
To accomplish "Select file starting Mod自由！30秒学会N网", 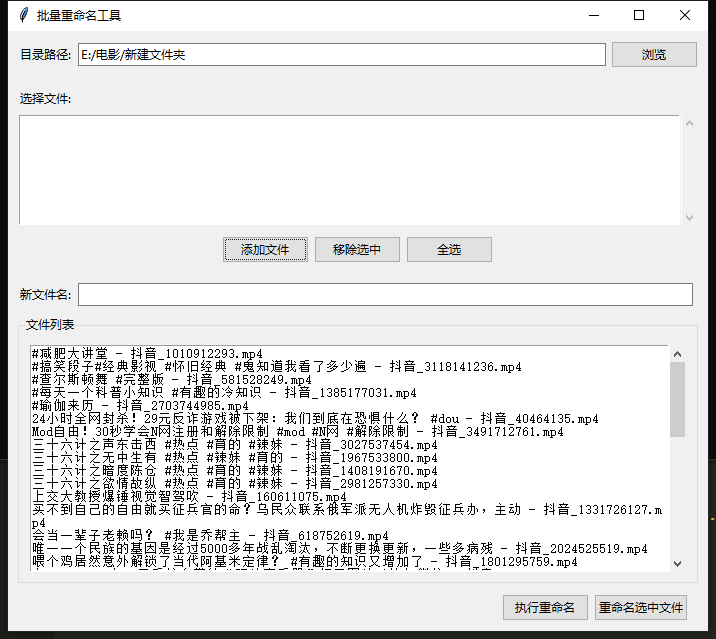I will (x=297, y=432).
